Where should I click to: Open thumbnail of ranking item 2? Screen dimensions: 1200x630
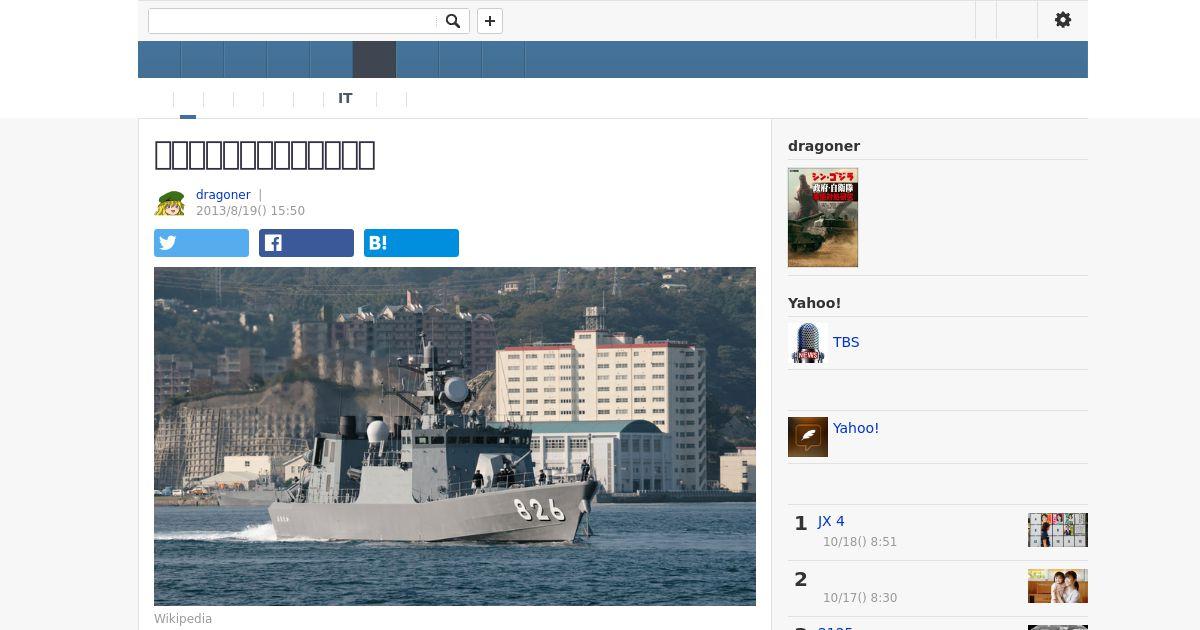1058,586
